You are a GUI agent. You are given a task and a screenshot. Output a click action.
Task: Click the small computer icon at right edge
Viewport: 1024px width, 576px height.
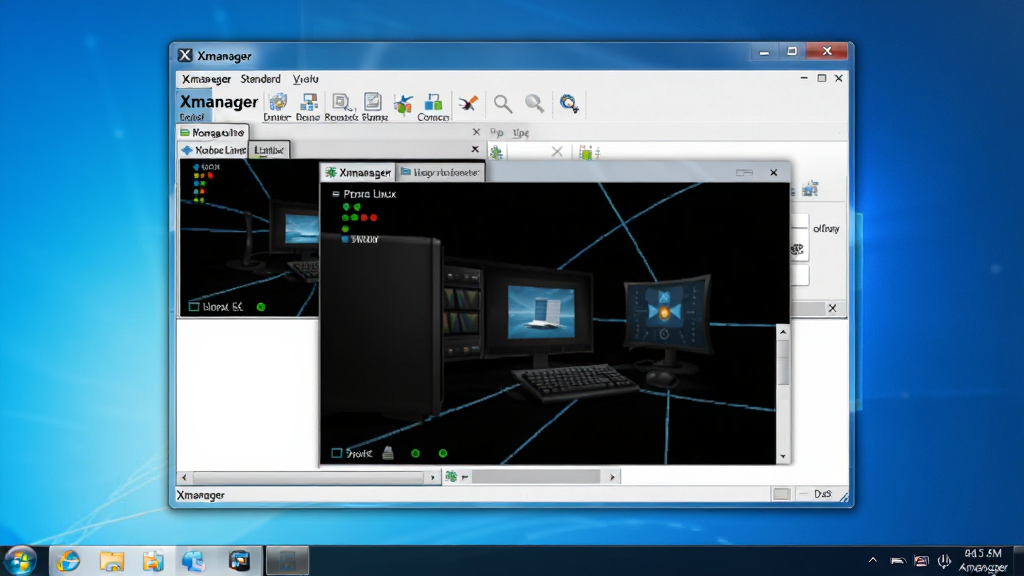click(810, 189)
